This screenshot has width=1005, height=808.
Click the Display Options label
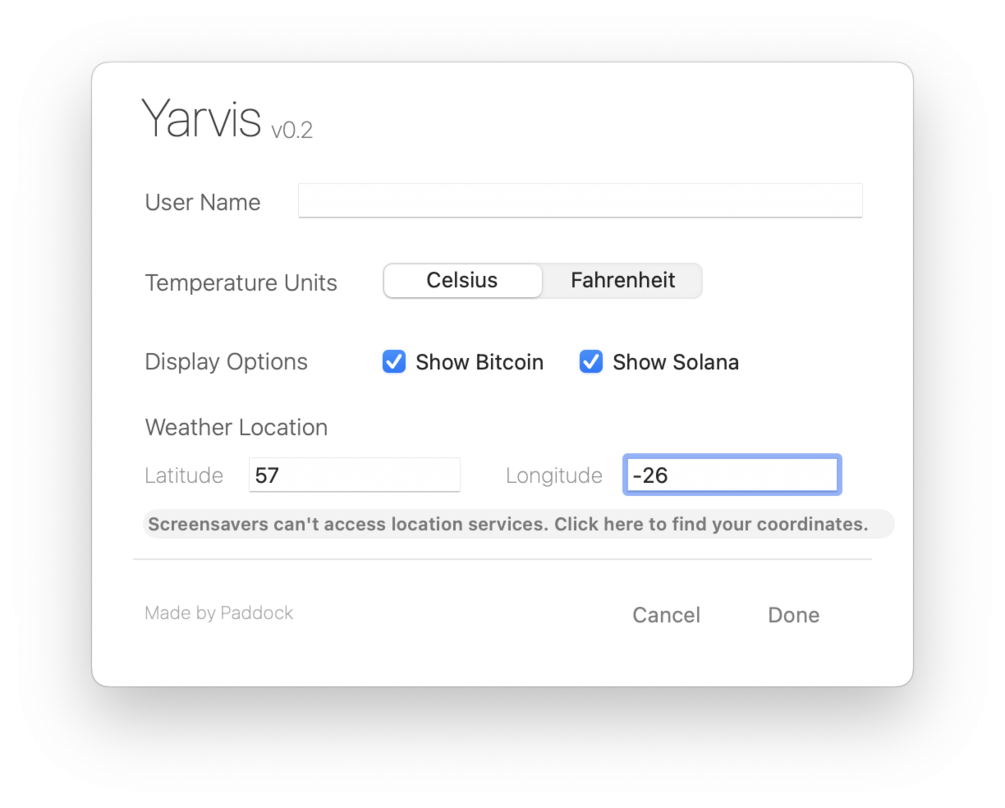coord(226,362)
